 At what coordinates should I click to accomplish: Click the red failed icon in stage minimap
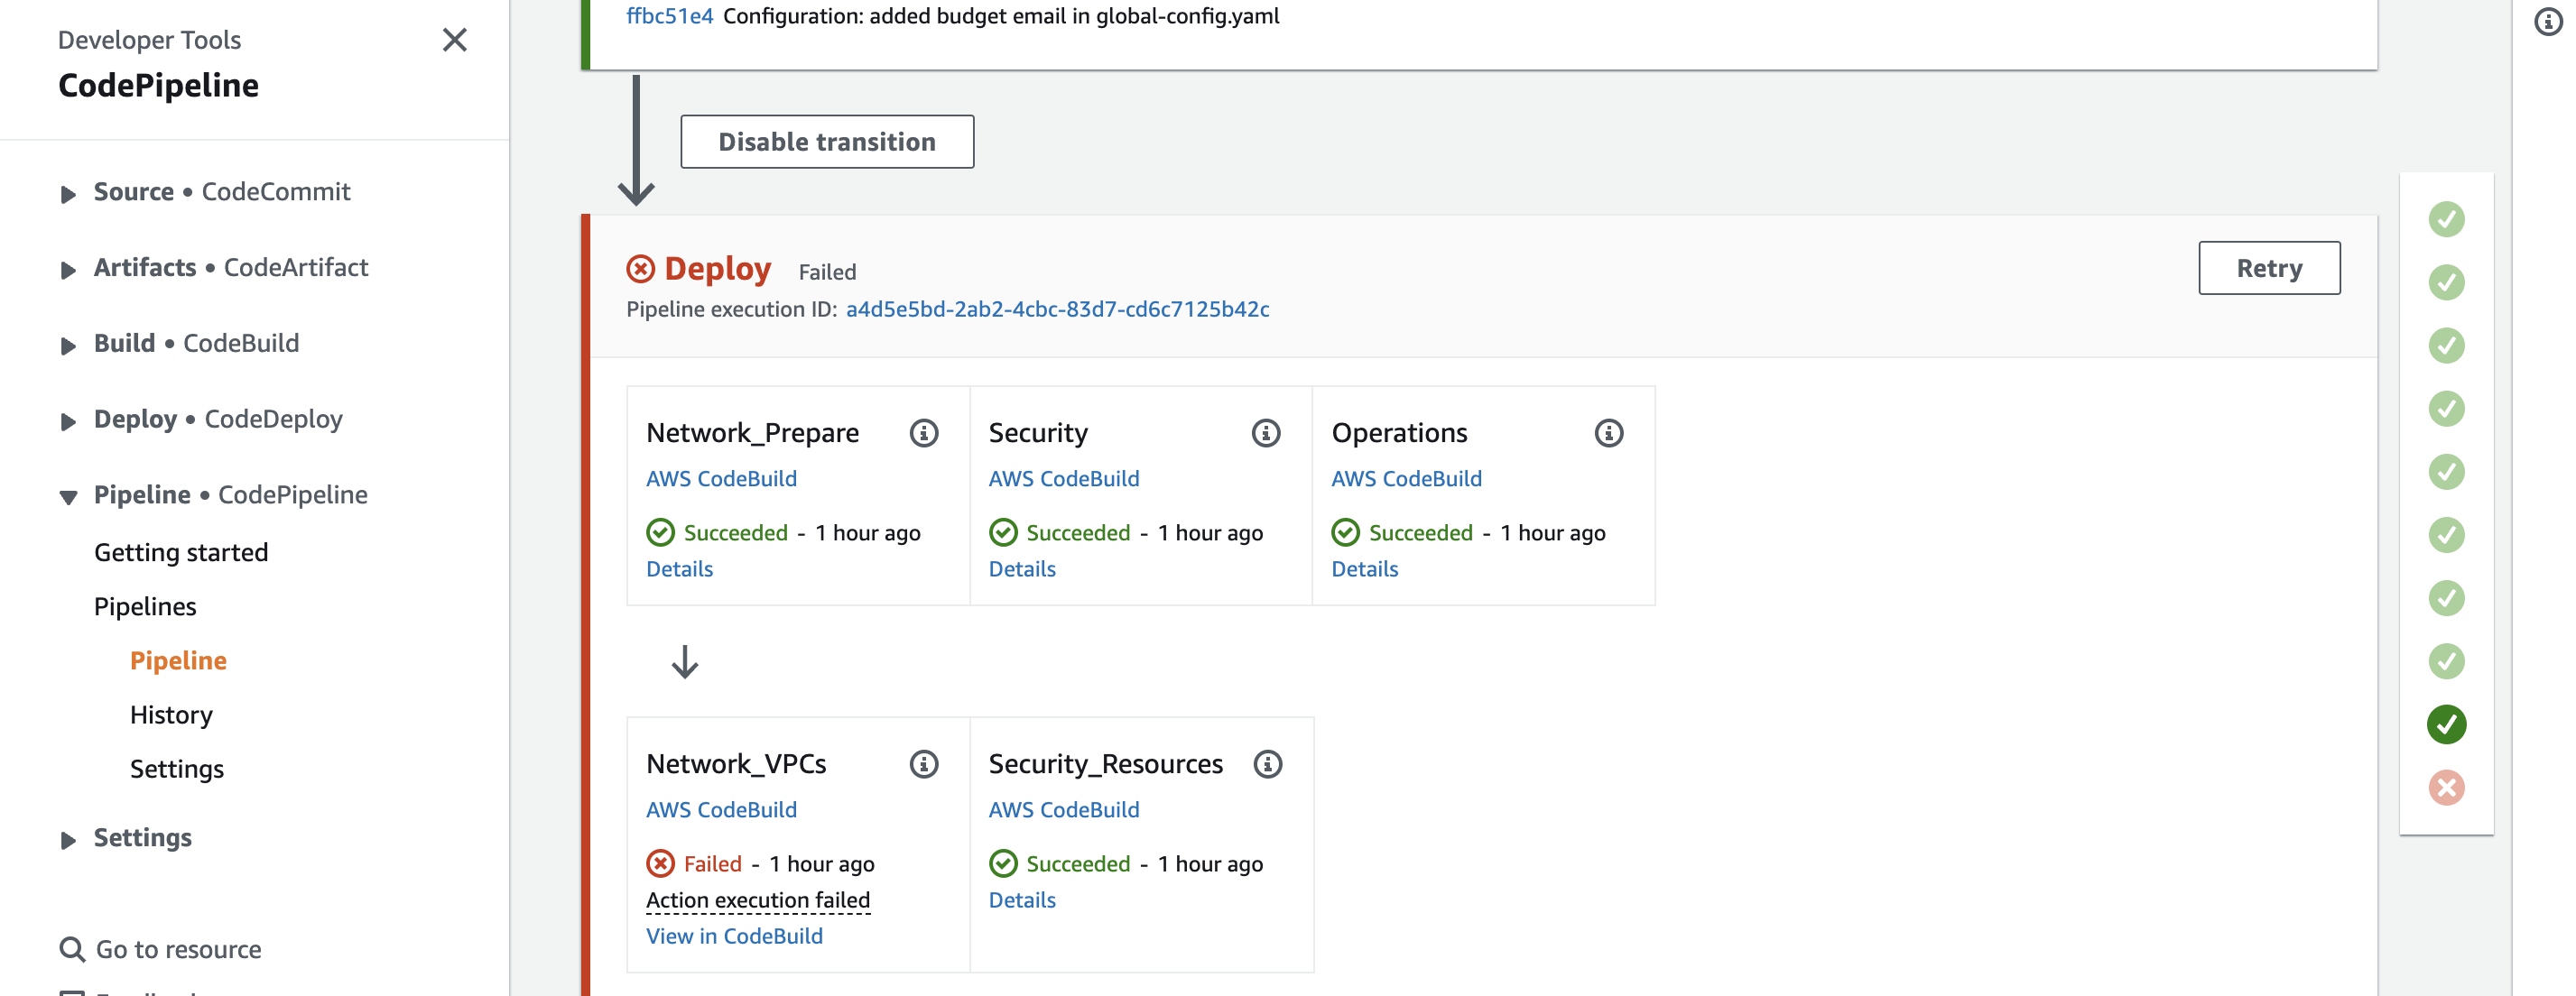pos(2447,788)
